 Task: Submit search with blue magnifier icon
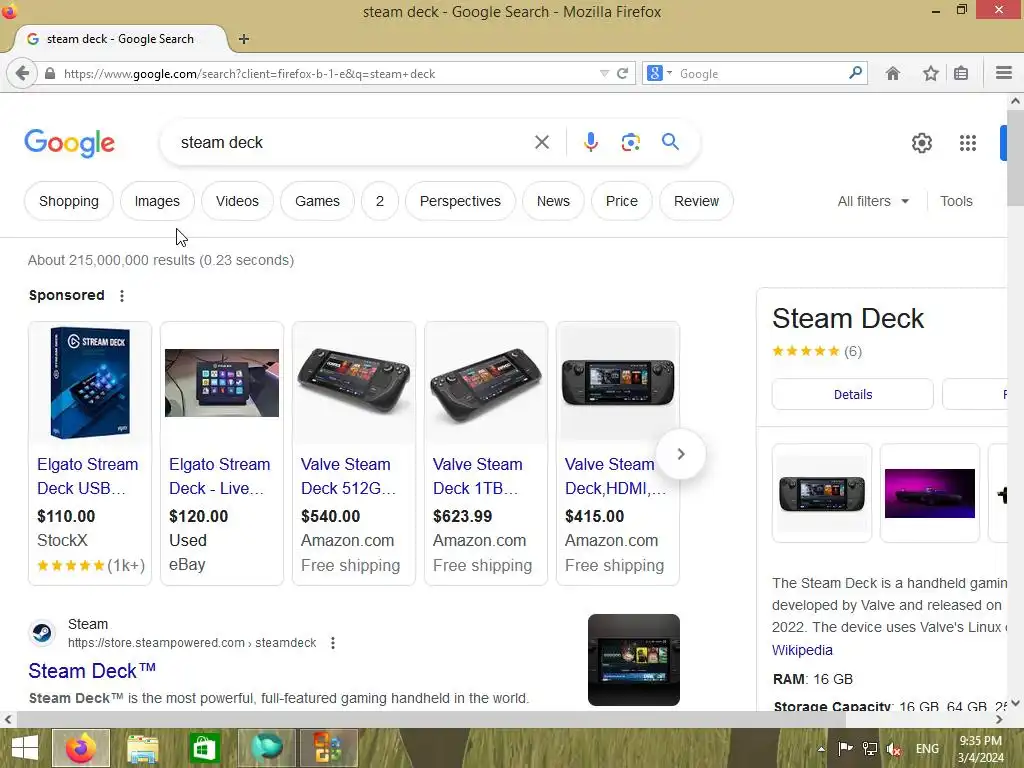click(670, 141)
